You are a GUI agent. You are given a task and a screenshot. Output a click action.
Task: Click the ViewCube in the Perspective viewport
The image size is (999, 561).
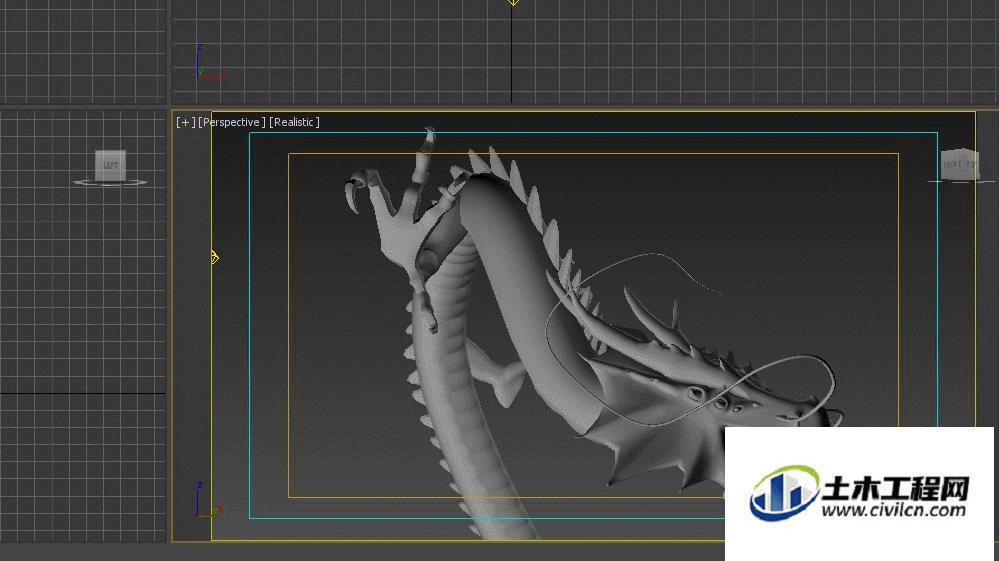(959, 164)
